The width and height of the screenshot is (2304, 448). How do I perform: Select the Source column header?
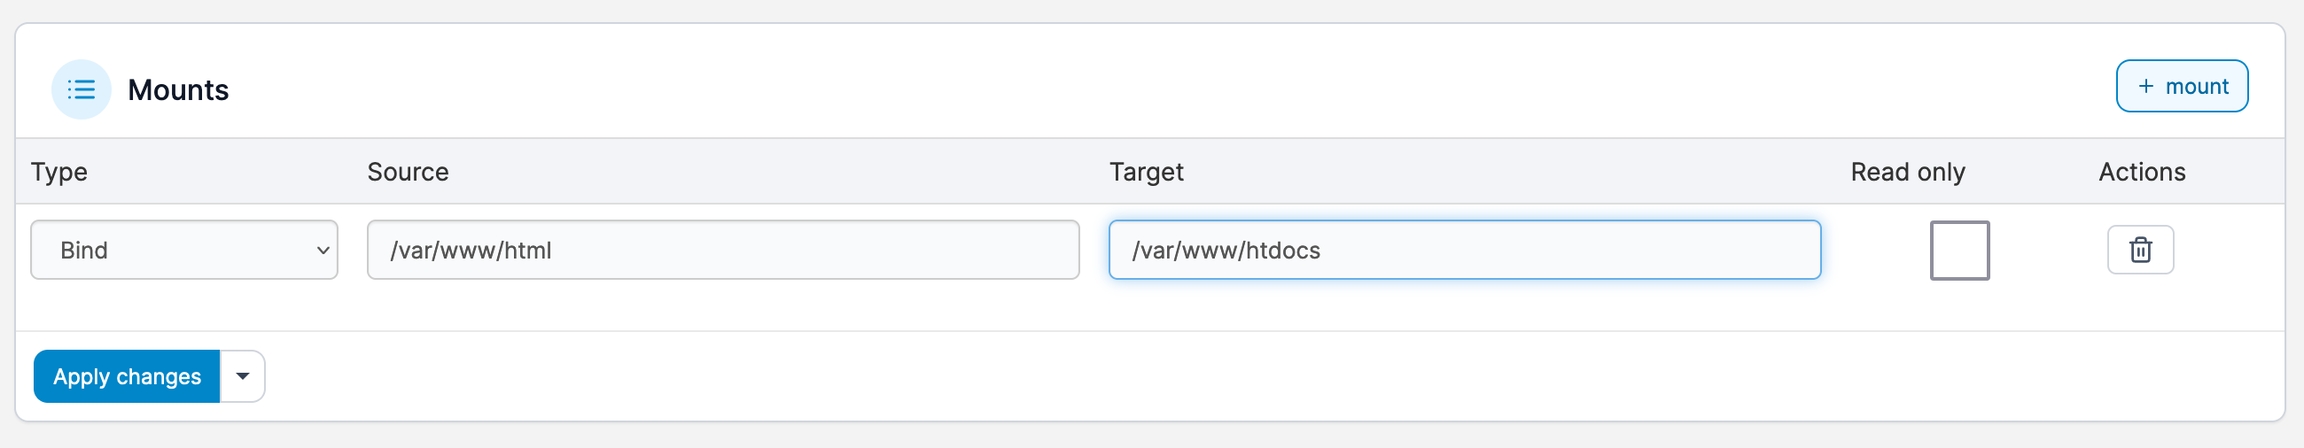408,172
